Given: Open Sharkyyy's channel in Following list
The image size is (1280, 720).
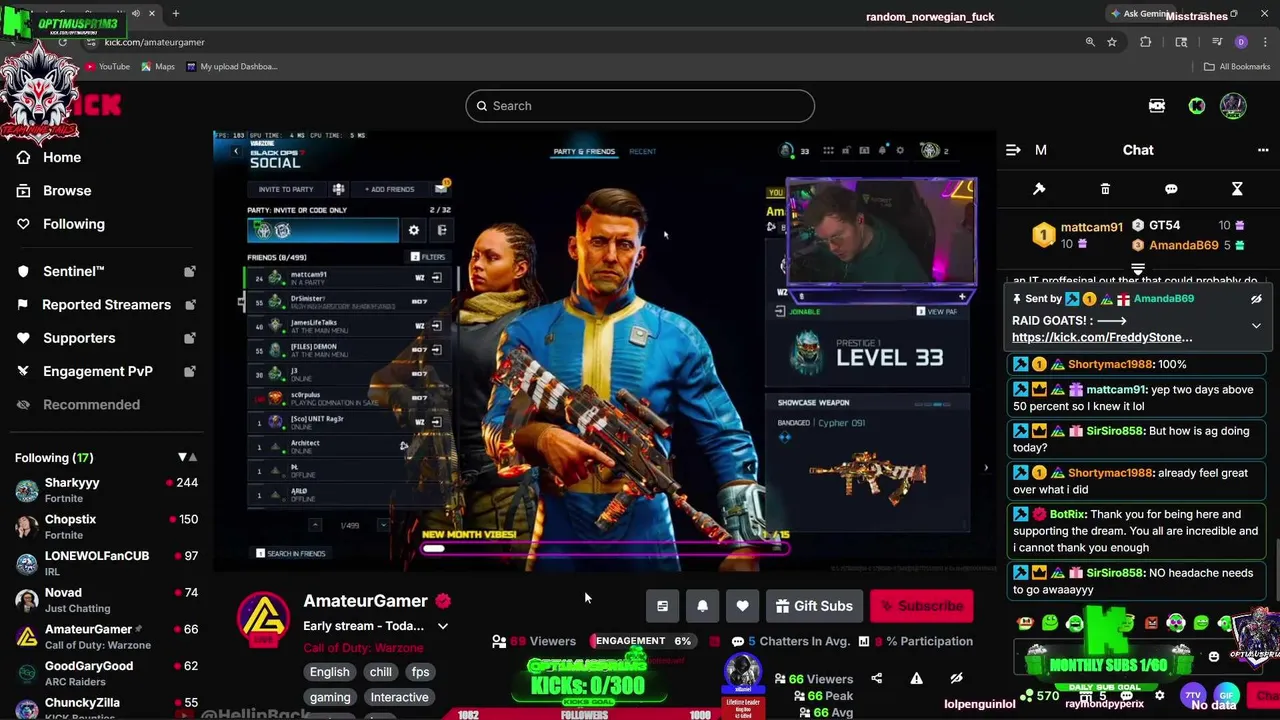Looking at the screenshot, I should click(x=106, y=490).
